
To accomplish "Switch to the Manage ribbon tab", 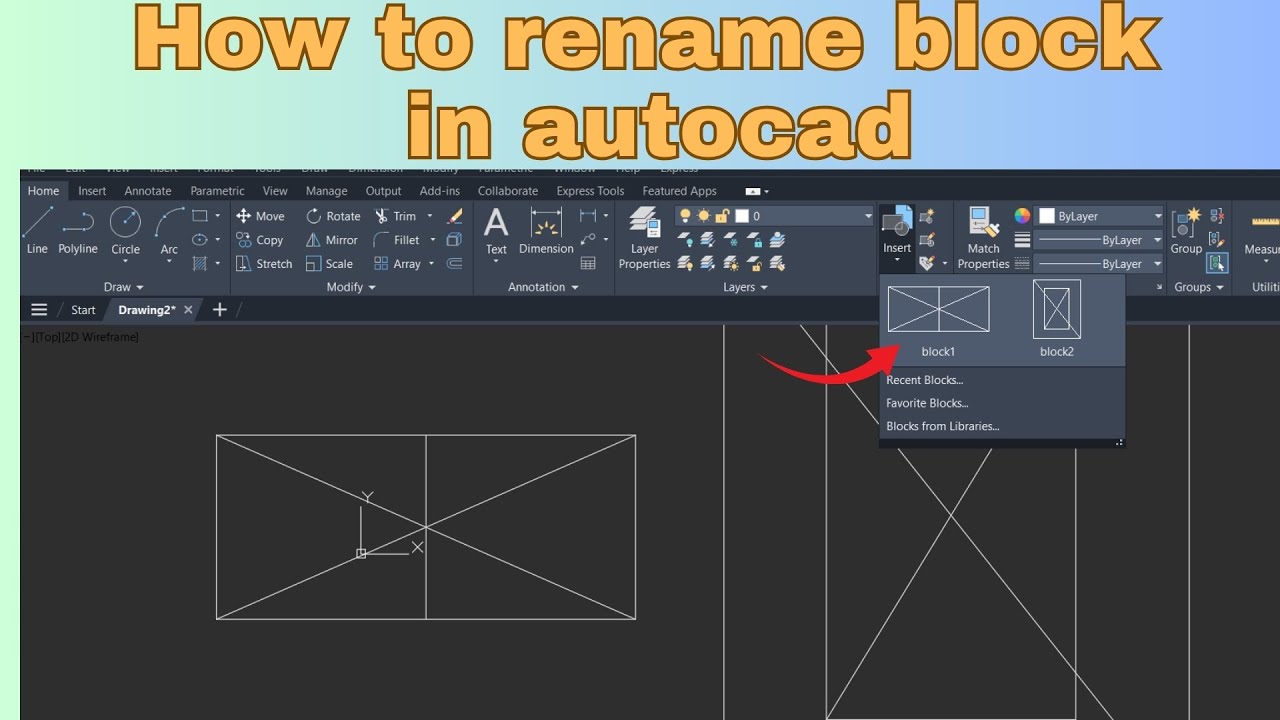I will (x=327, y=191).
